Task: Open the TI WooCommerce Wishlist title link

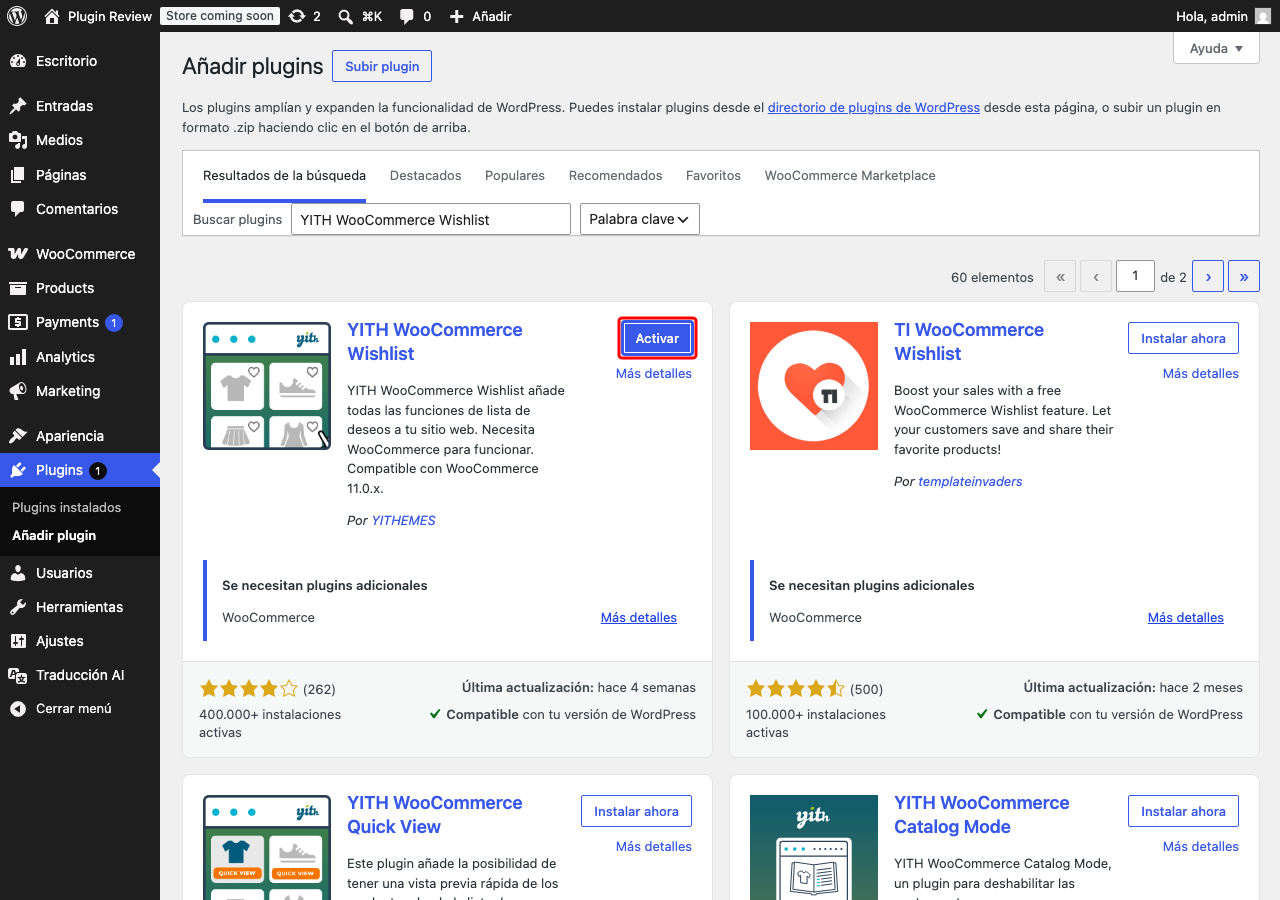Action: point(969,341)
